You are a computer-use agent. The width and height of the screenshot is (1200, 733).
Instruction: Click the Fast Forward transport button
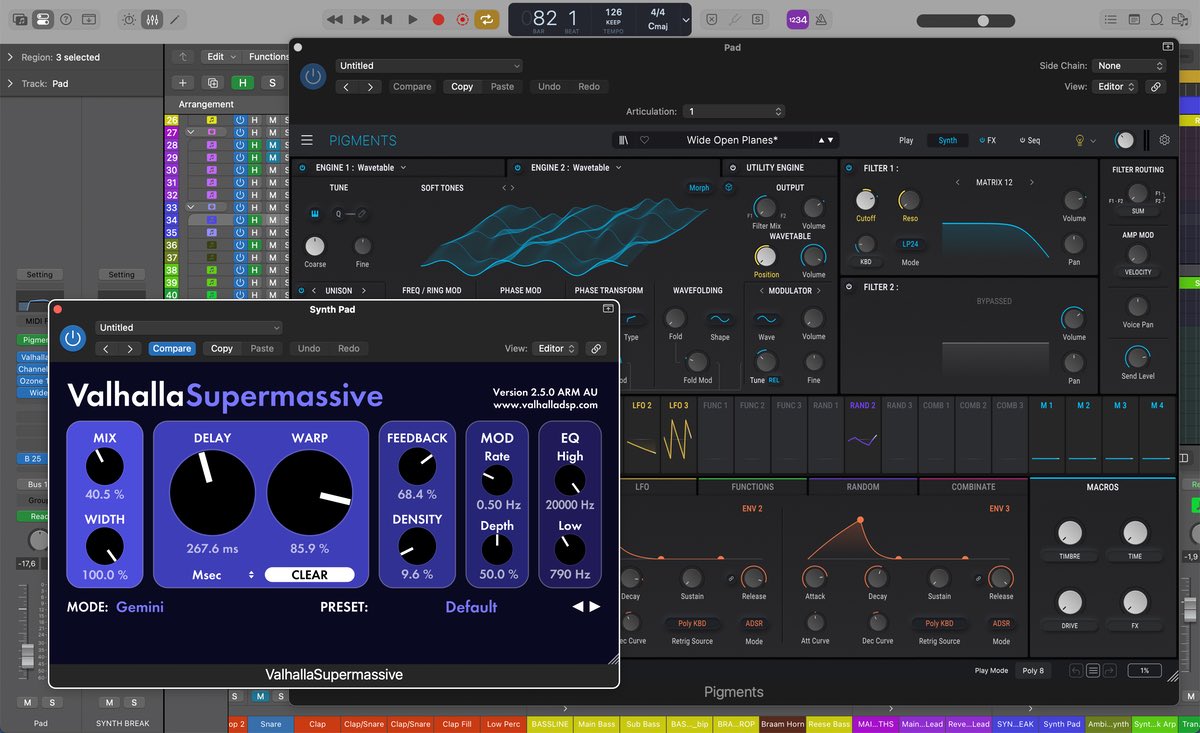[x=361, y=19]
